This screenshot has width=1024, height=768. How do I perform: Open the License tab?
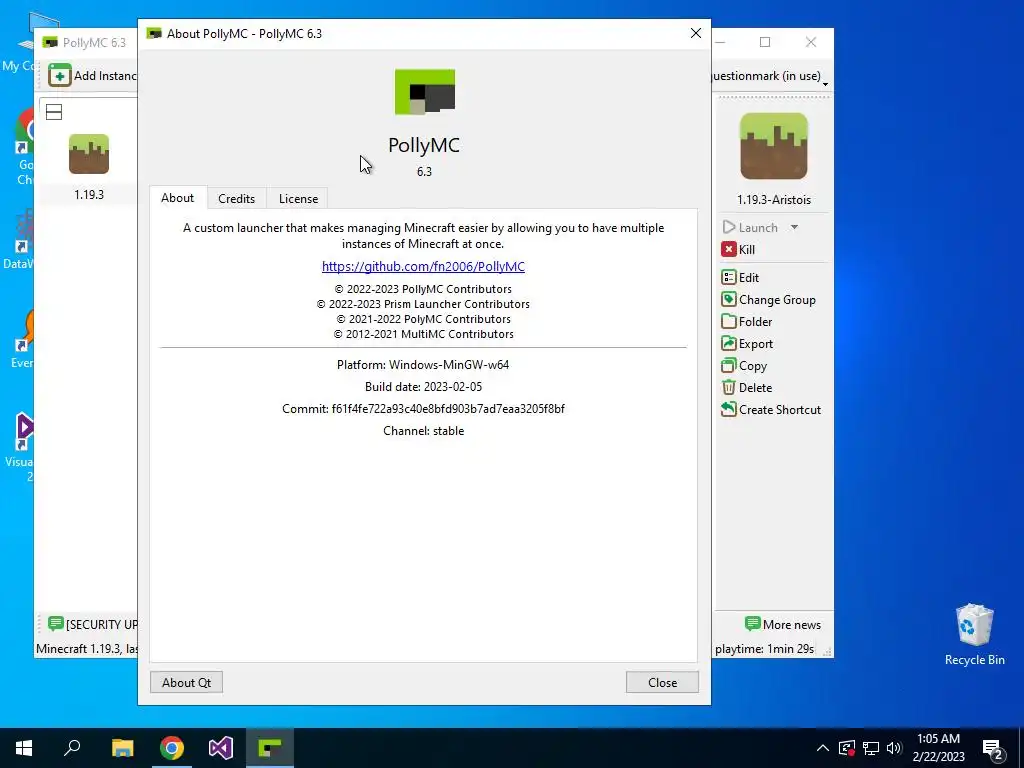[x=298, y=199]
